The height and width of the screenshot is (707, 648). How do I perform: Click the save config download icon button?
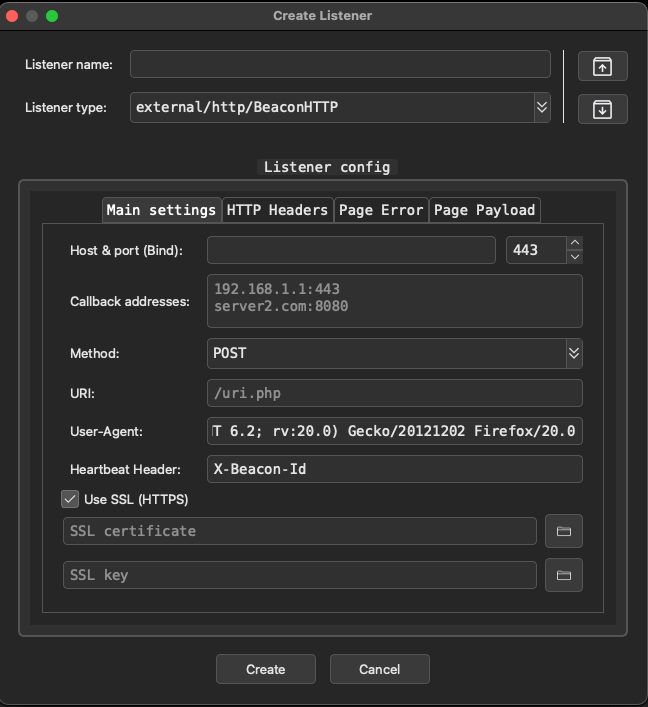tap(602, 109)
